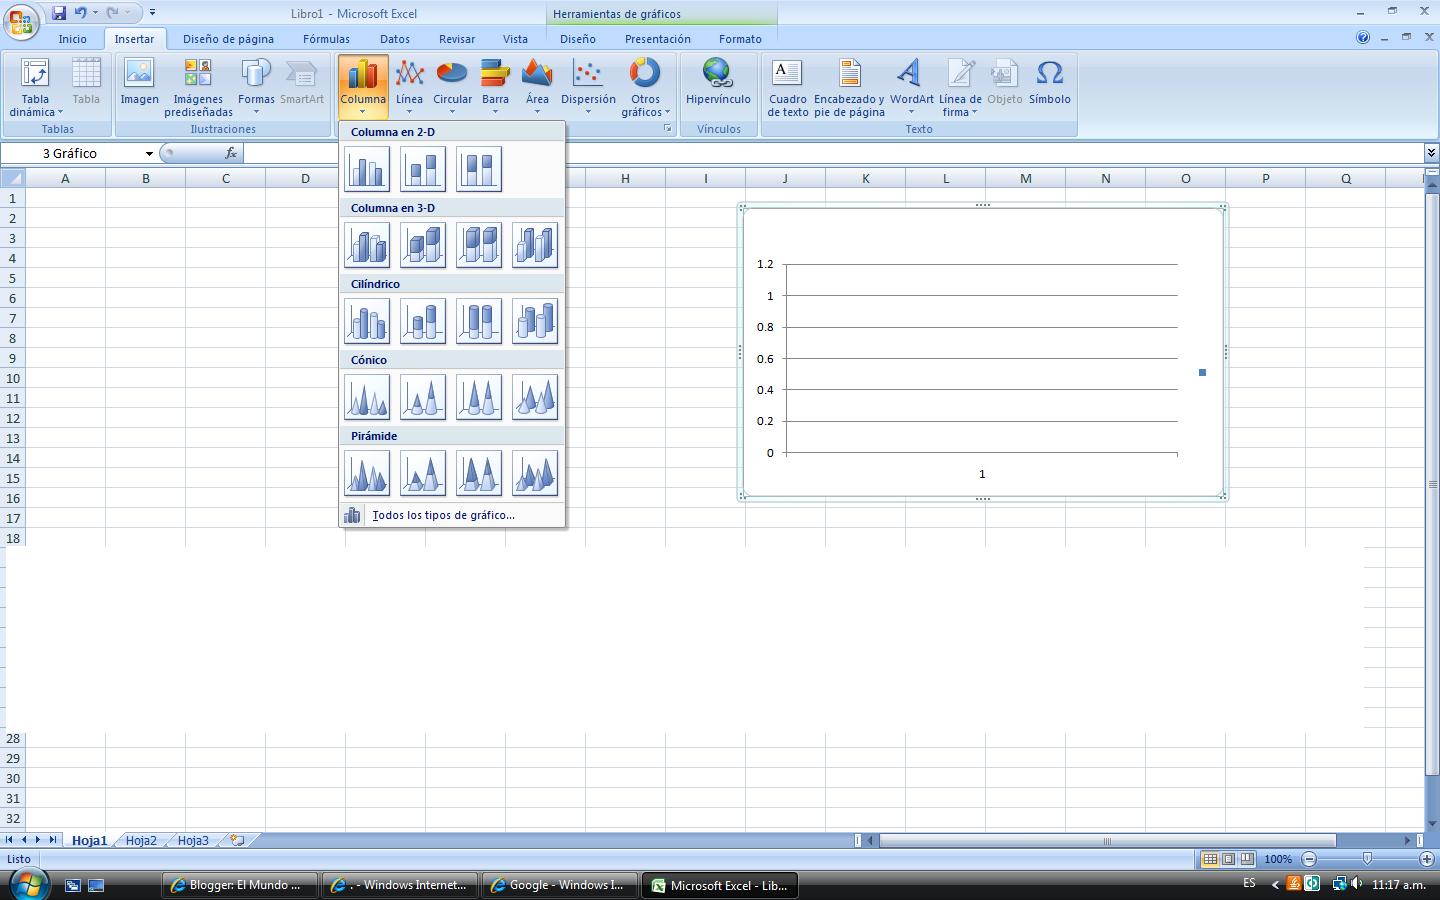
Task: Click the Insertar función (fx) button
Action: [x=231, y=153]
